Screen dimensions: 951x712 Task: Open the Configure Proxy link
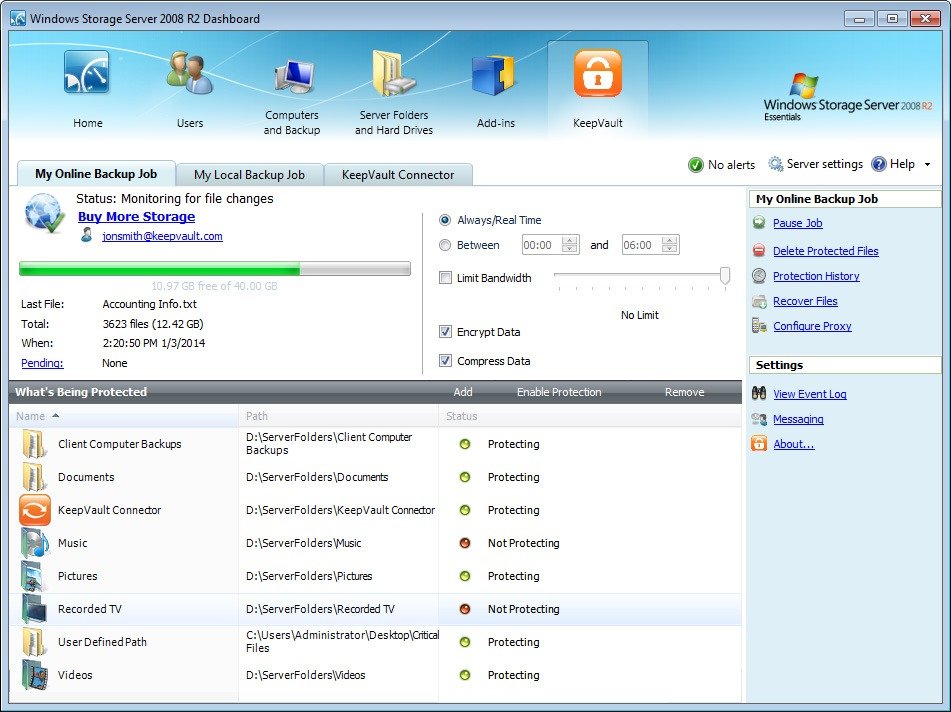pyautogui.click(x=812, y=326)
